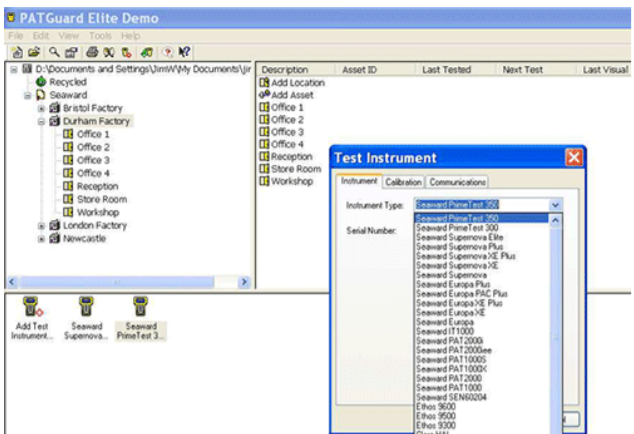
Task: Click the magnifier Search toolbar icon
Action: (52, 51)
